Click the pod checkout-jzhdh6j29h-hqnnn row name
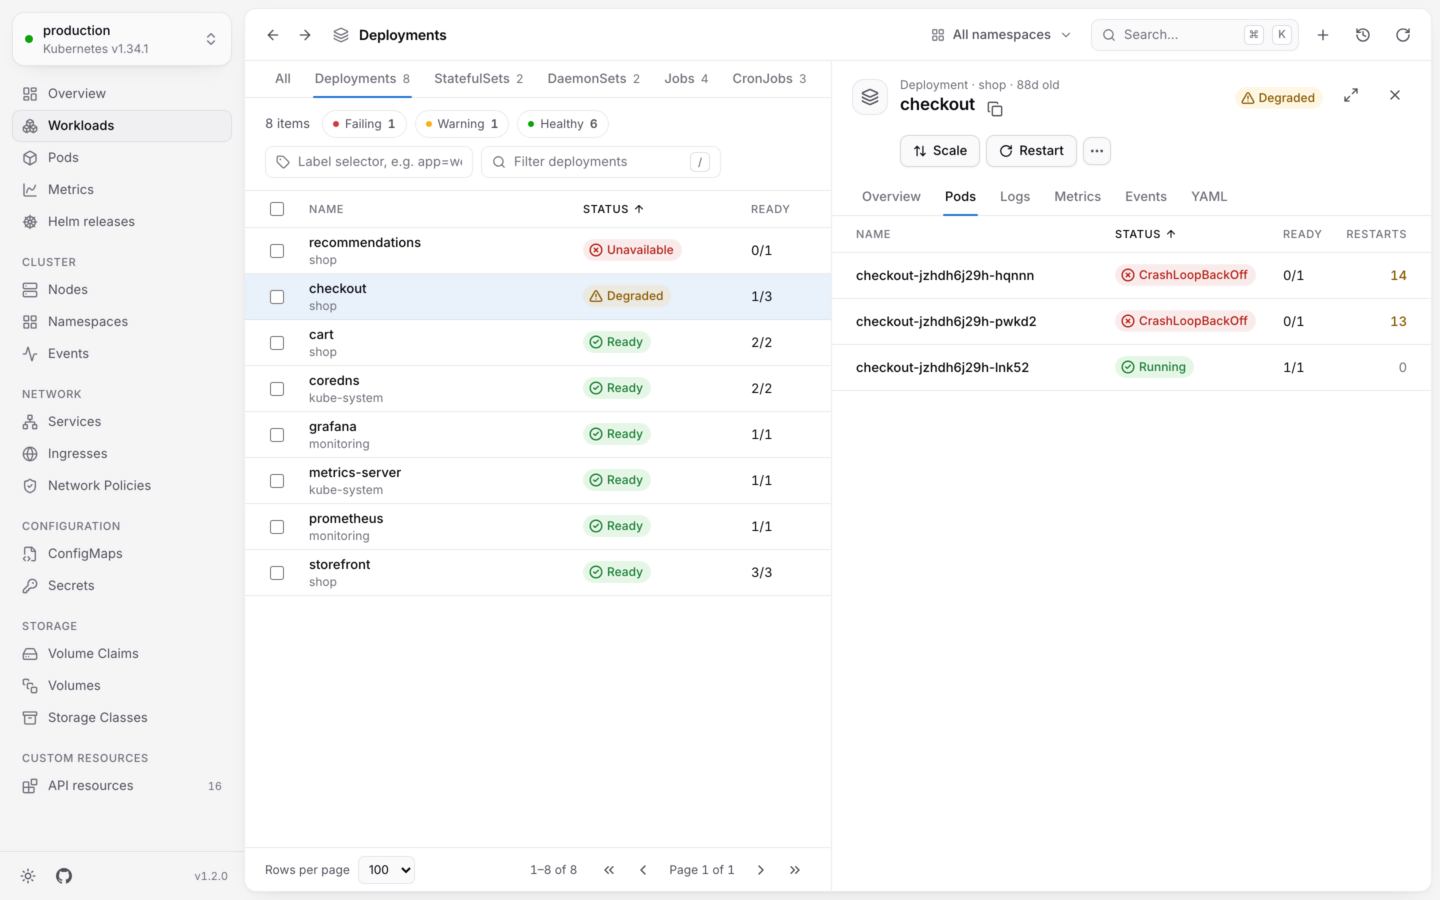The width and height of the screenshot is (1440, 900). tap(945, 275)
